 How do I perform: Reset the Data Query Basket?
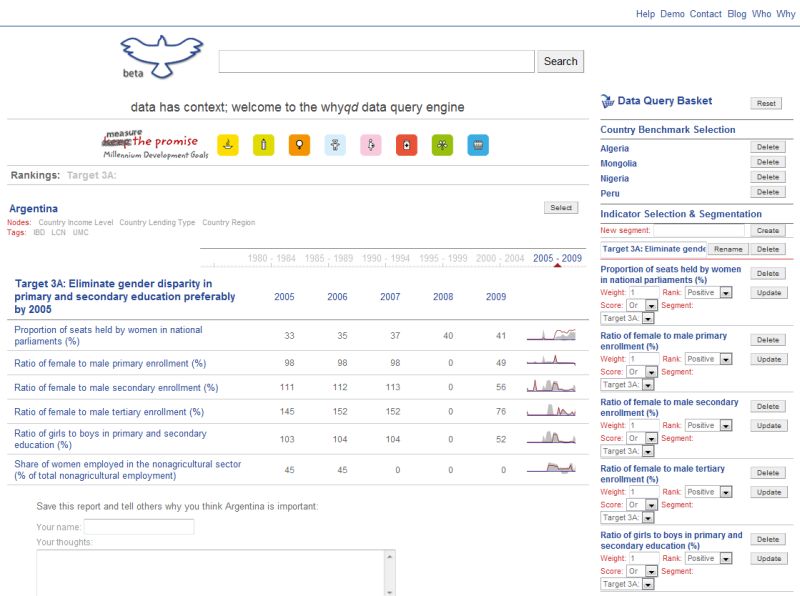(766, 103)
